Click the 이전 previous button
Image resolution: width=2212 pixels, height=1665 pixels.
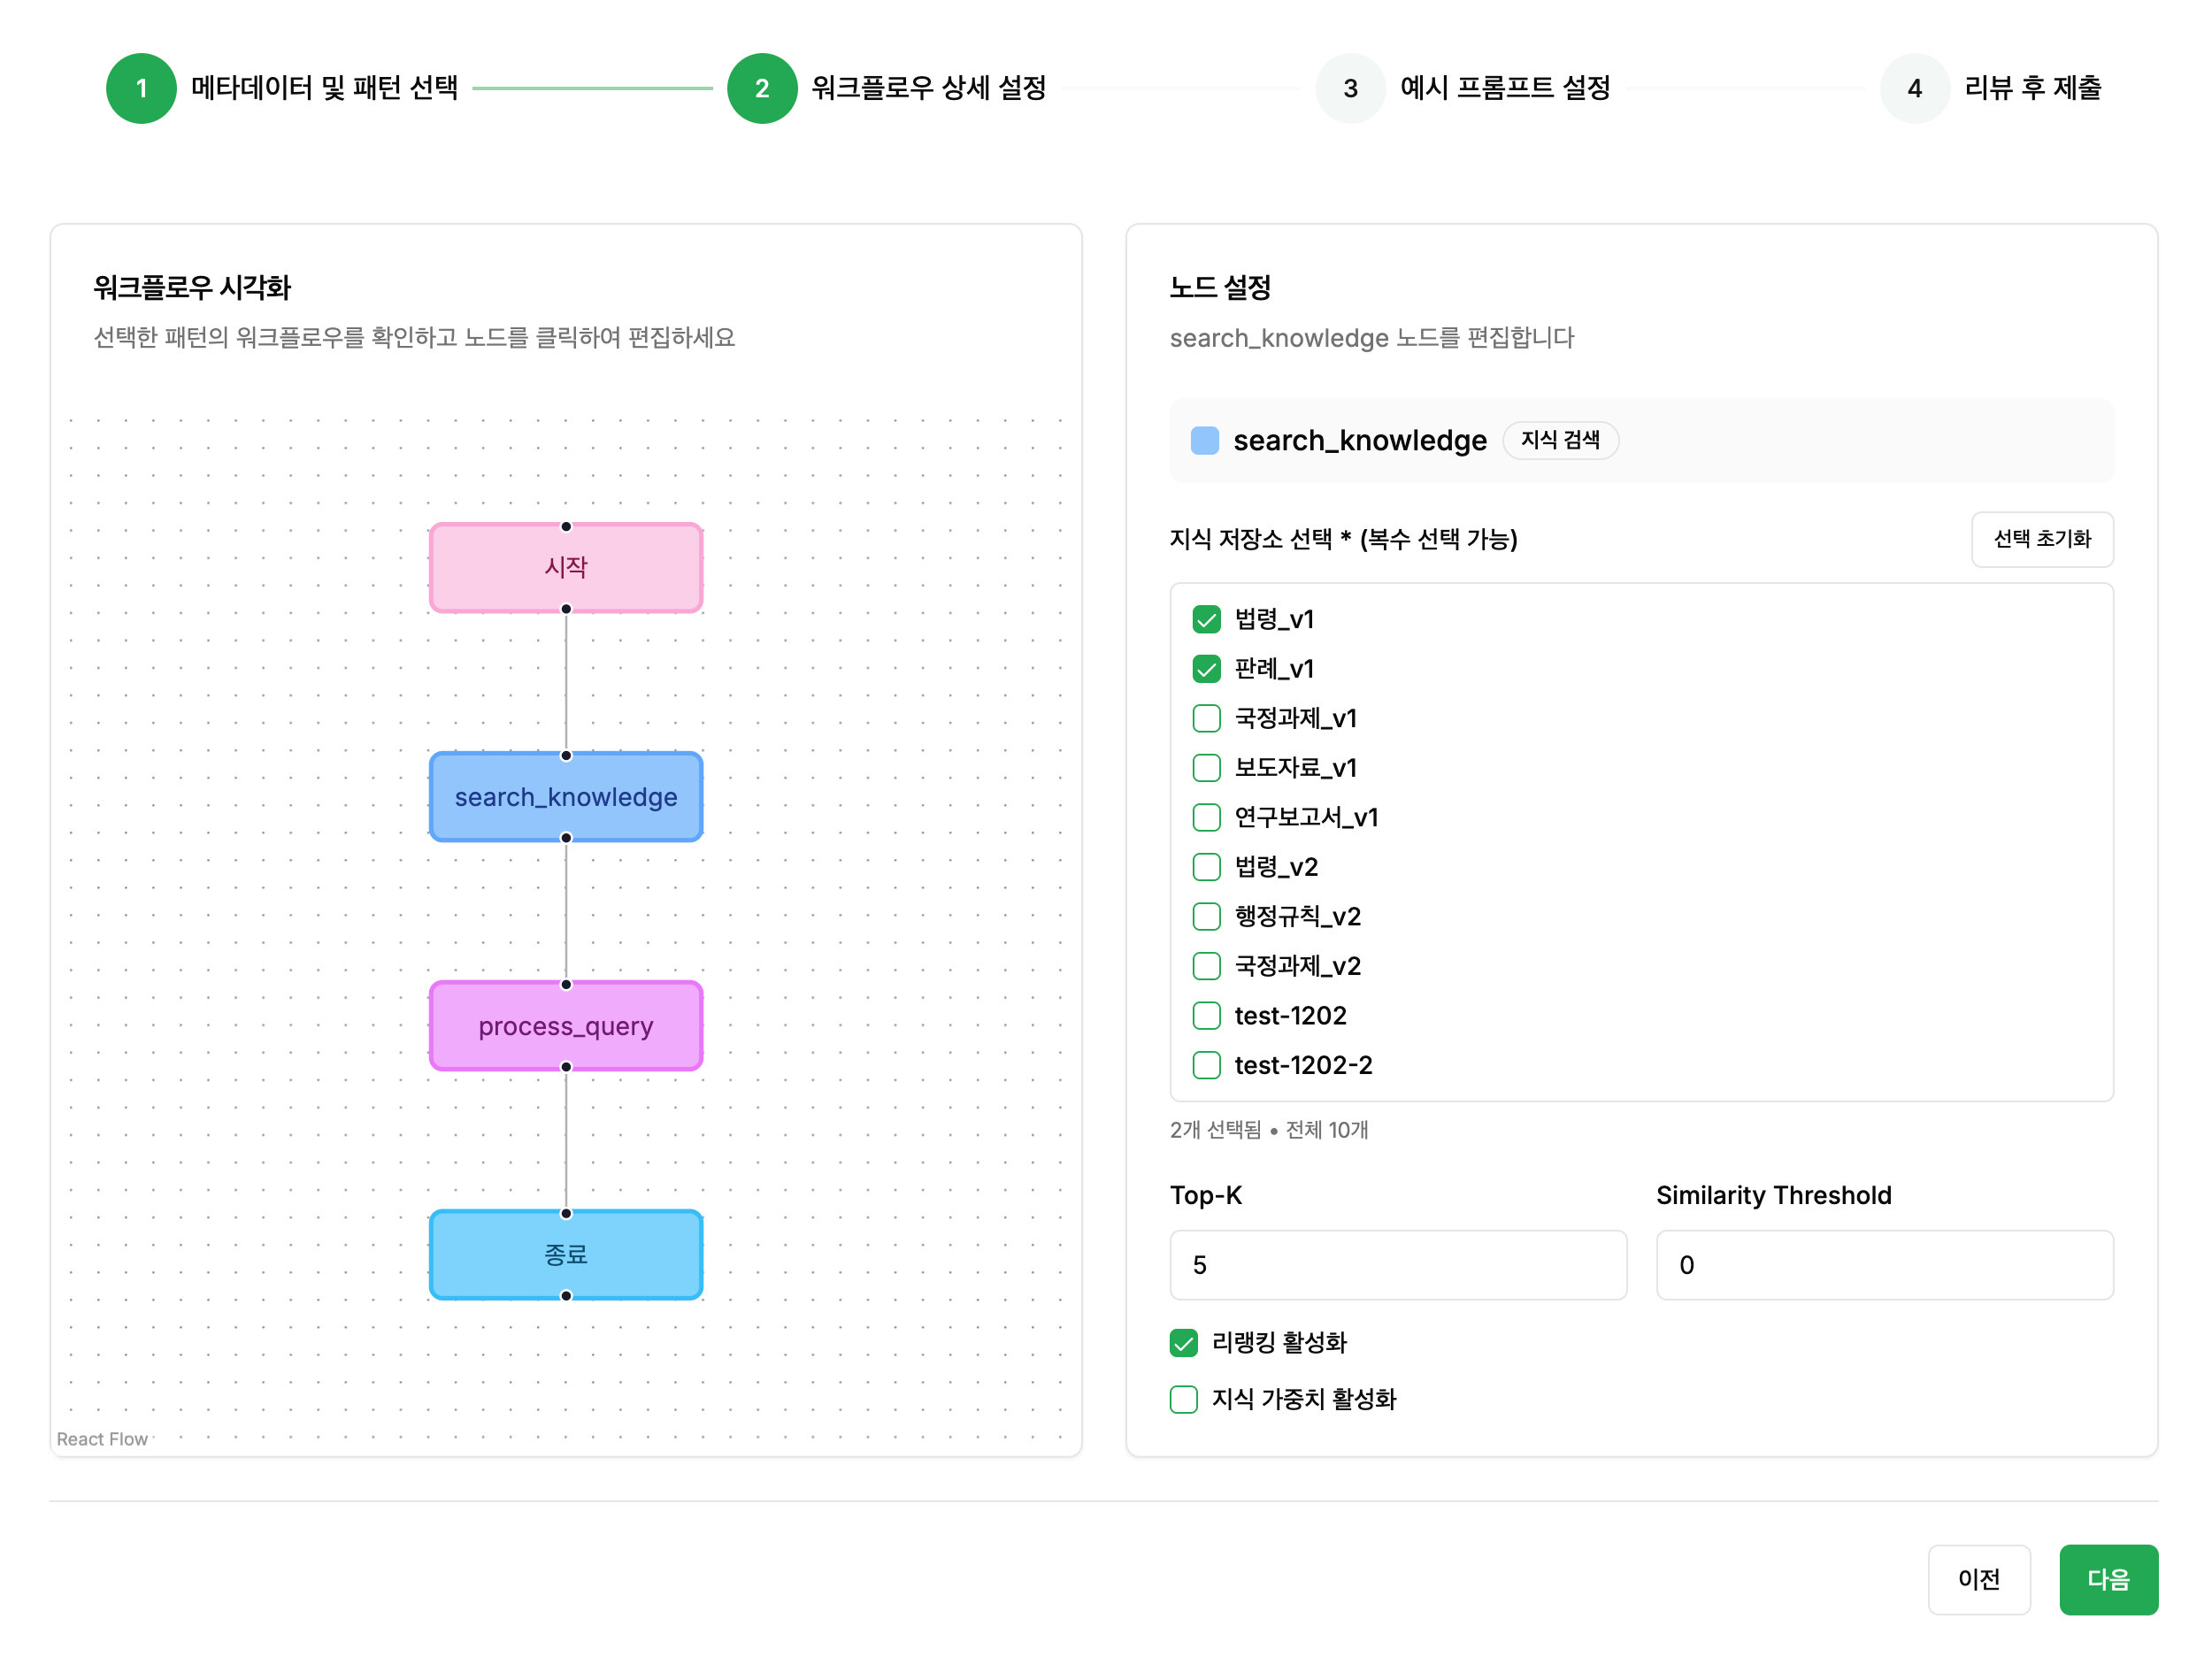pyautogui.click(x=1977, y=1578)
